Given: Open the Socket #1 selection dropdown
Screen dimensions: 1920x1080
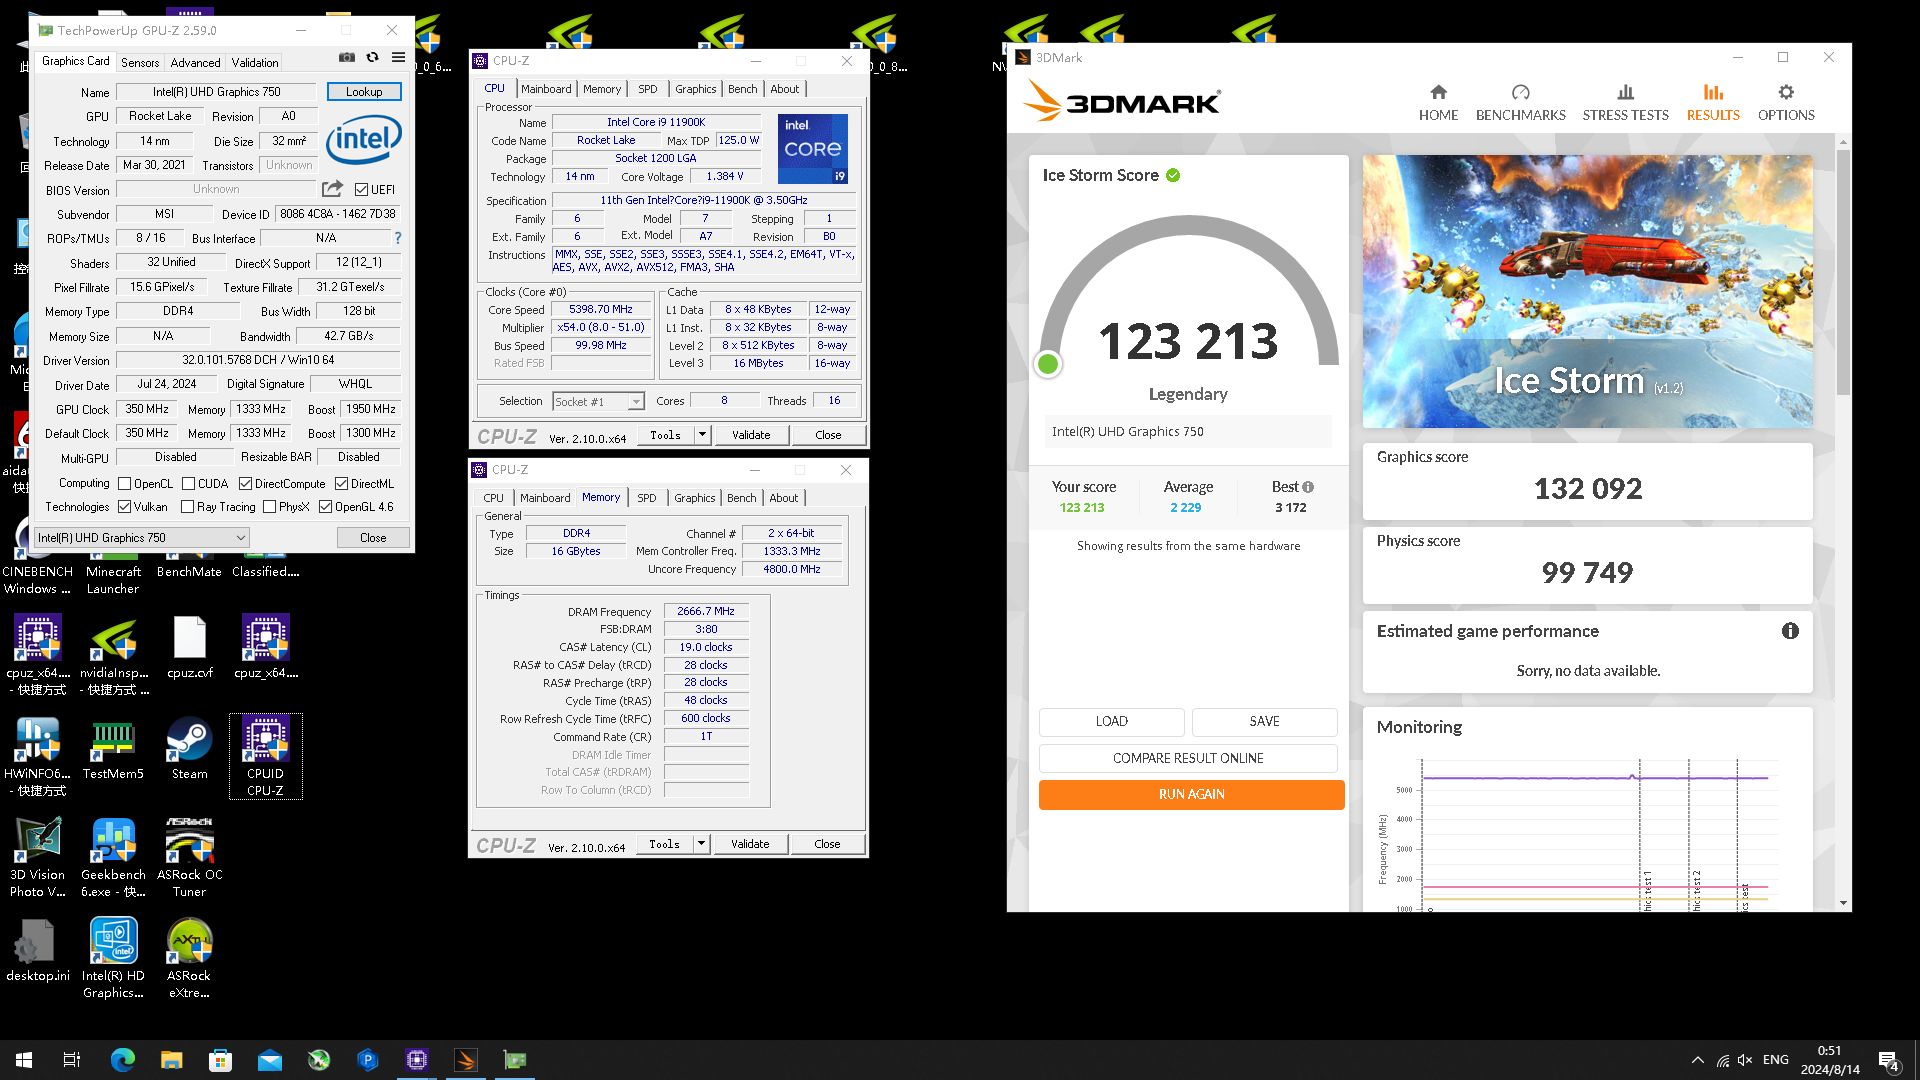Looking at the screenshot, I should 598,401.
